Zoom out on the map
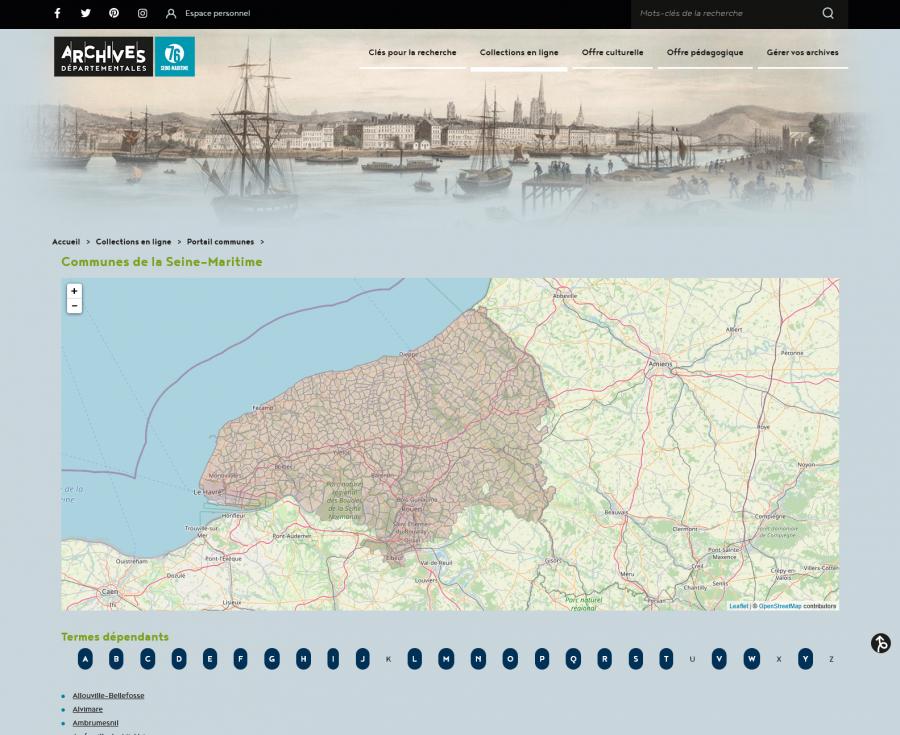 pyautogui.click(x=74, y=306)
